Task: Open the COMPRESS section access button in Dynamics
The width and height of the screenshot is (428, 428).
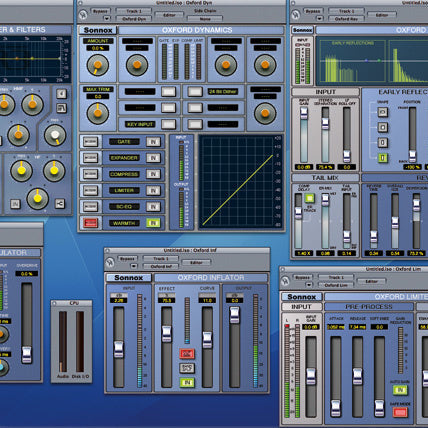Action: pyautogui.click(x=90, y=174)
